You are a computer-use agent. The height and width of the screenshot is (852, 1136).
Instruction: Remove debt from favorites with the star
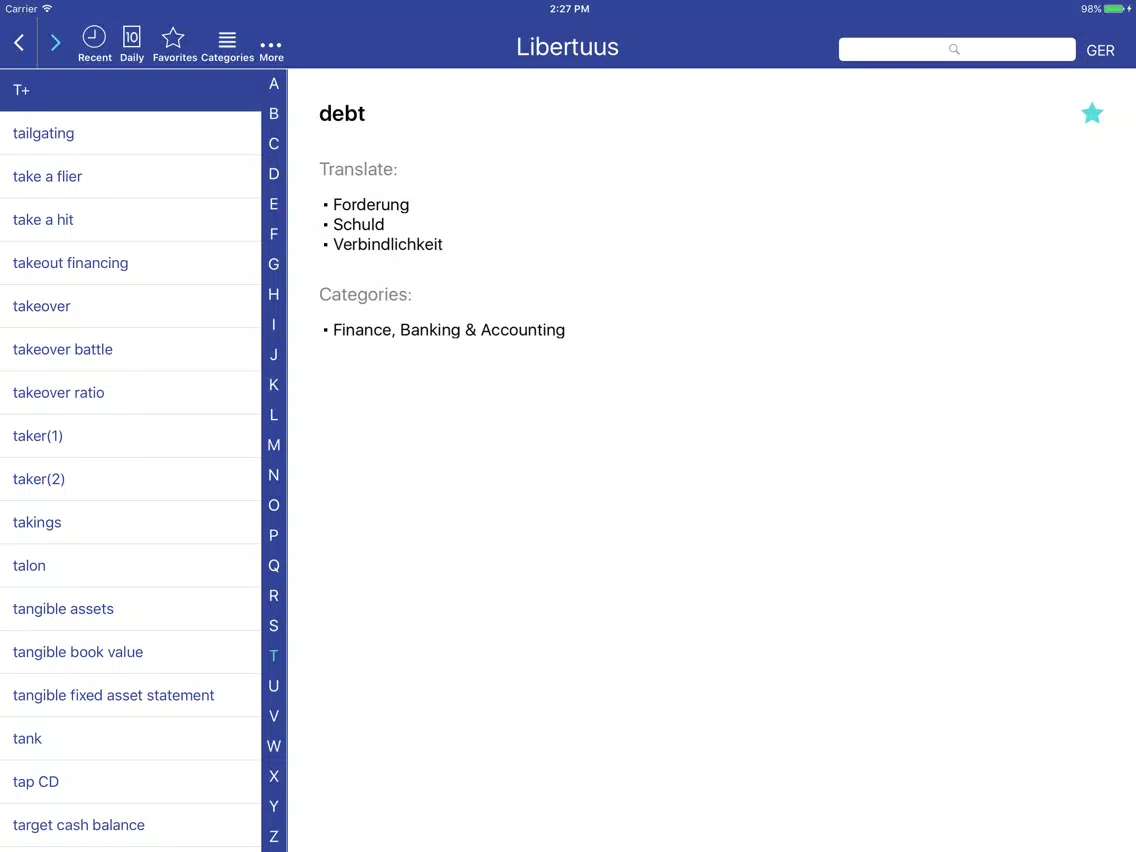tap(1092, 113)
